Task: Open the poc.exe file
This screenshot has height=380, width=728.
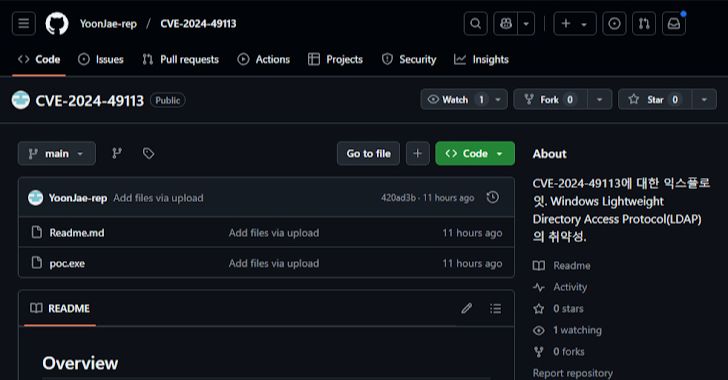Action: [x=67, y=263]
